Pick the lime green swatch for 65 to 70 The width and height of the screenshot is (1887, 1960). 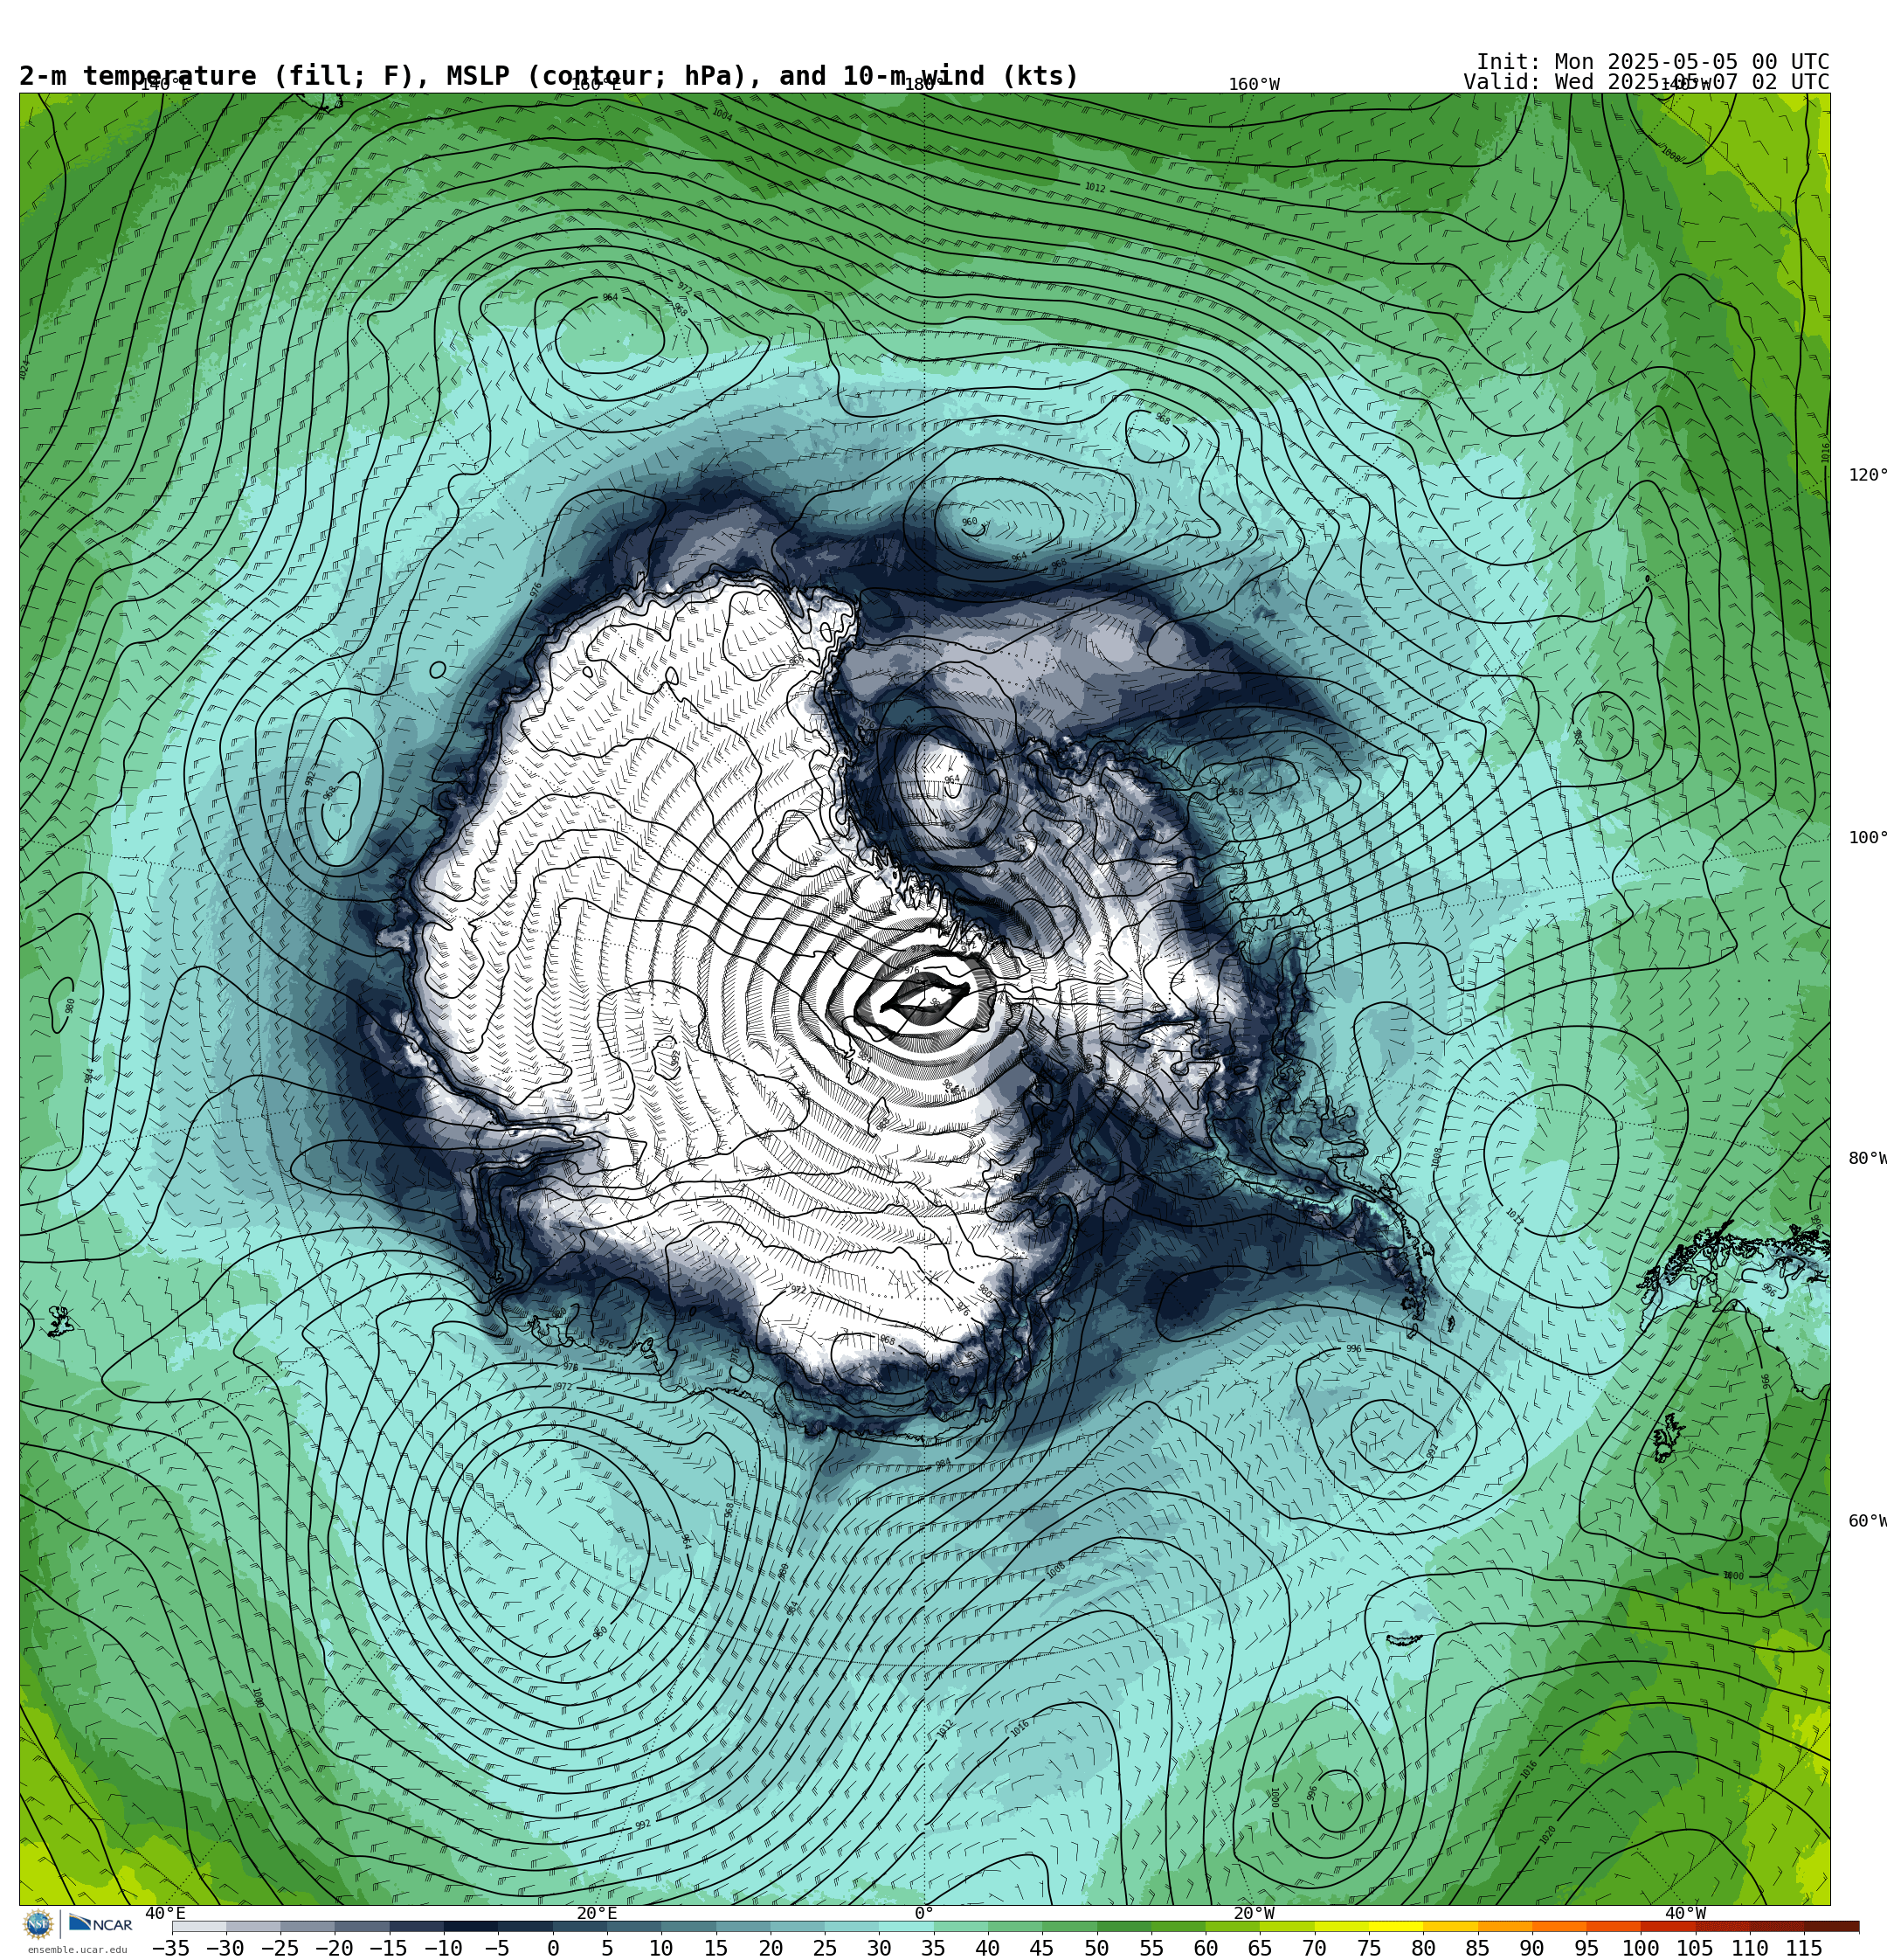point(1287,1926)
